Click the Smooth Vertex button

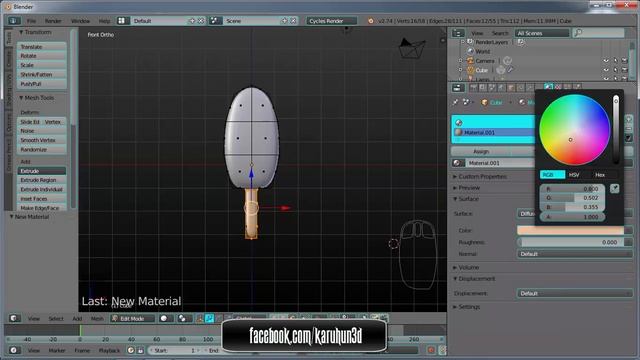click(42, 140)
